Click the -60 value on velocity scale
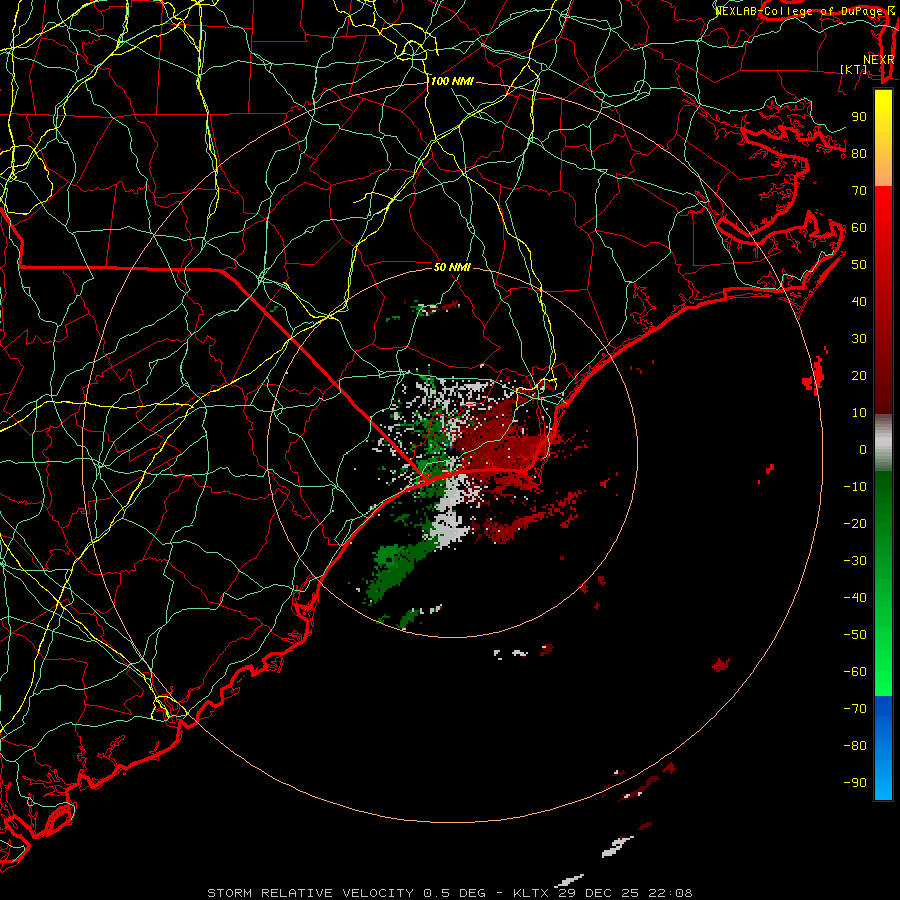 [855, 672]
